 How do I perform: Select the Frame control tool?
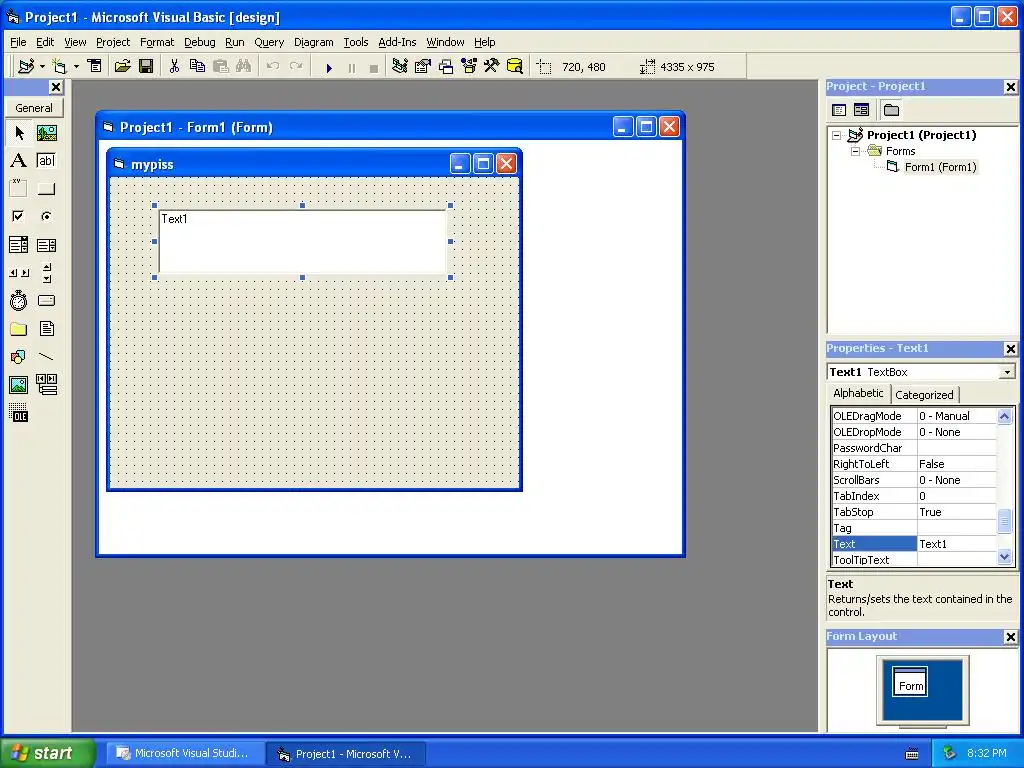[19, 189]
